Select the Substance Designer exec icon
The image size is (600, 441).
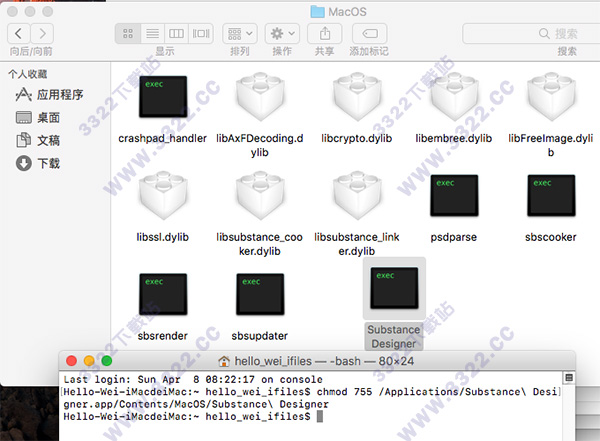(x=394, y=288)
